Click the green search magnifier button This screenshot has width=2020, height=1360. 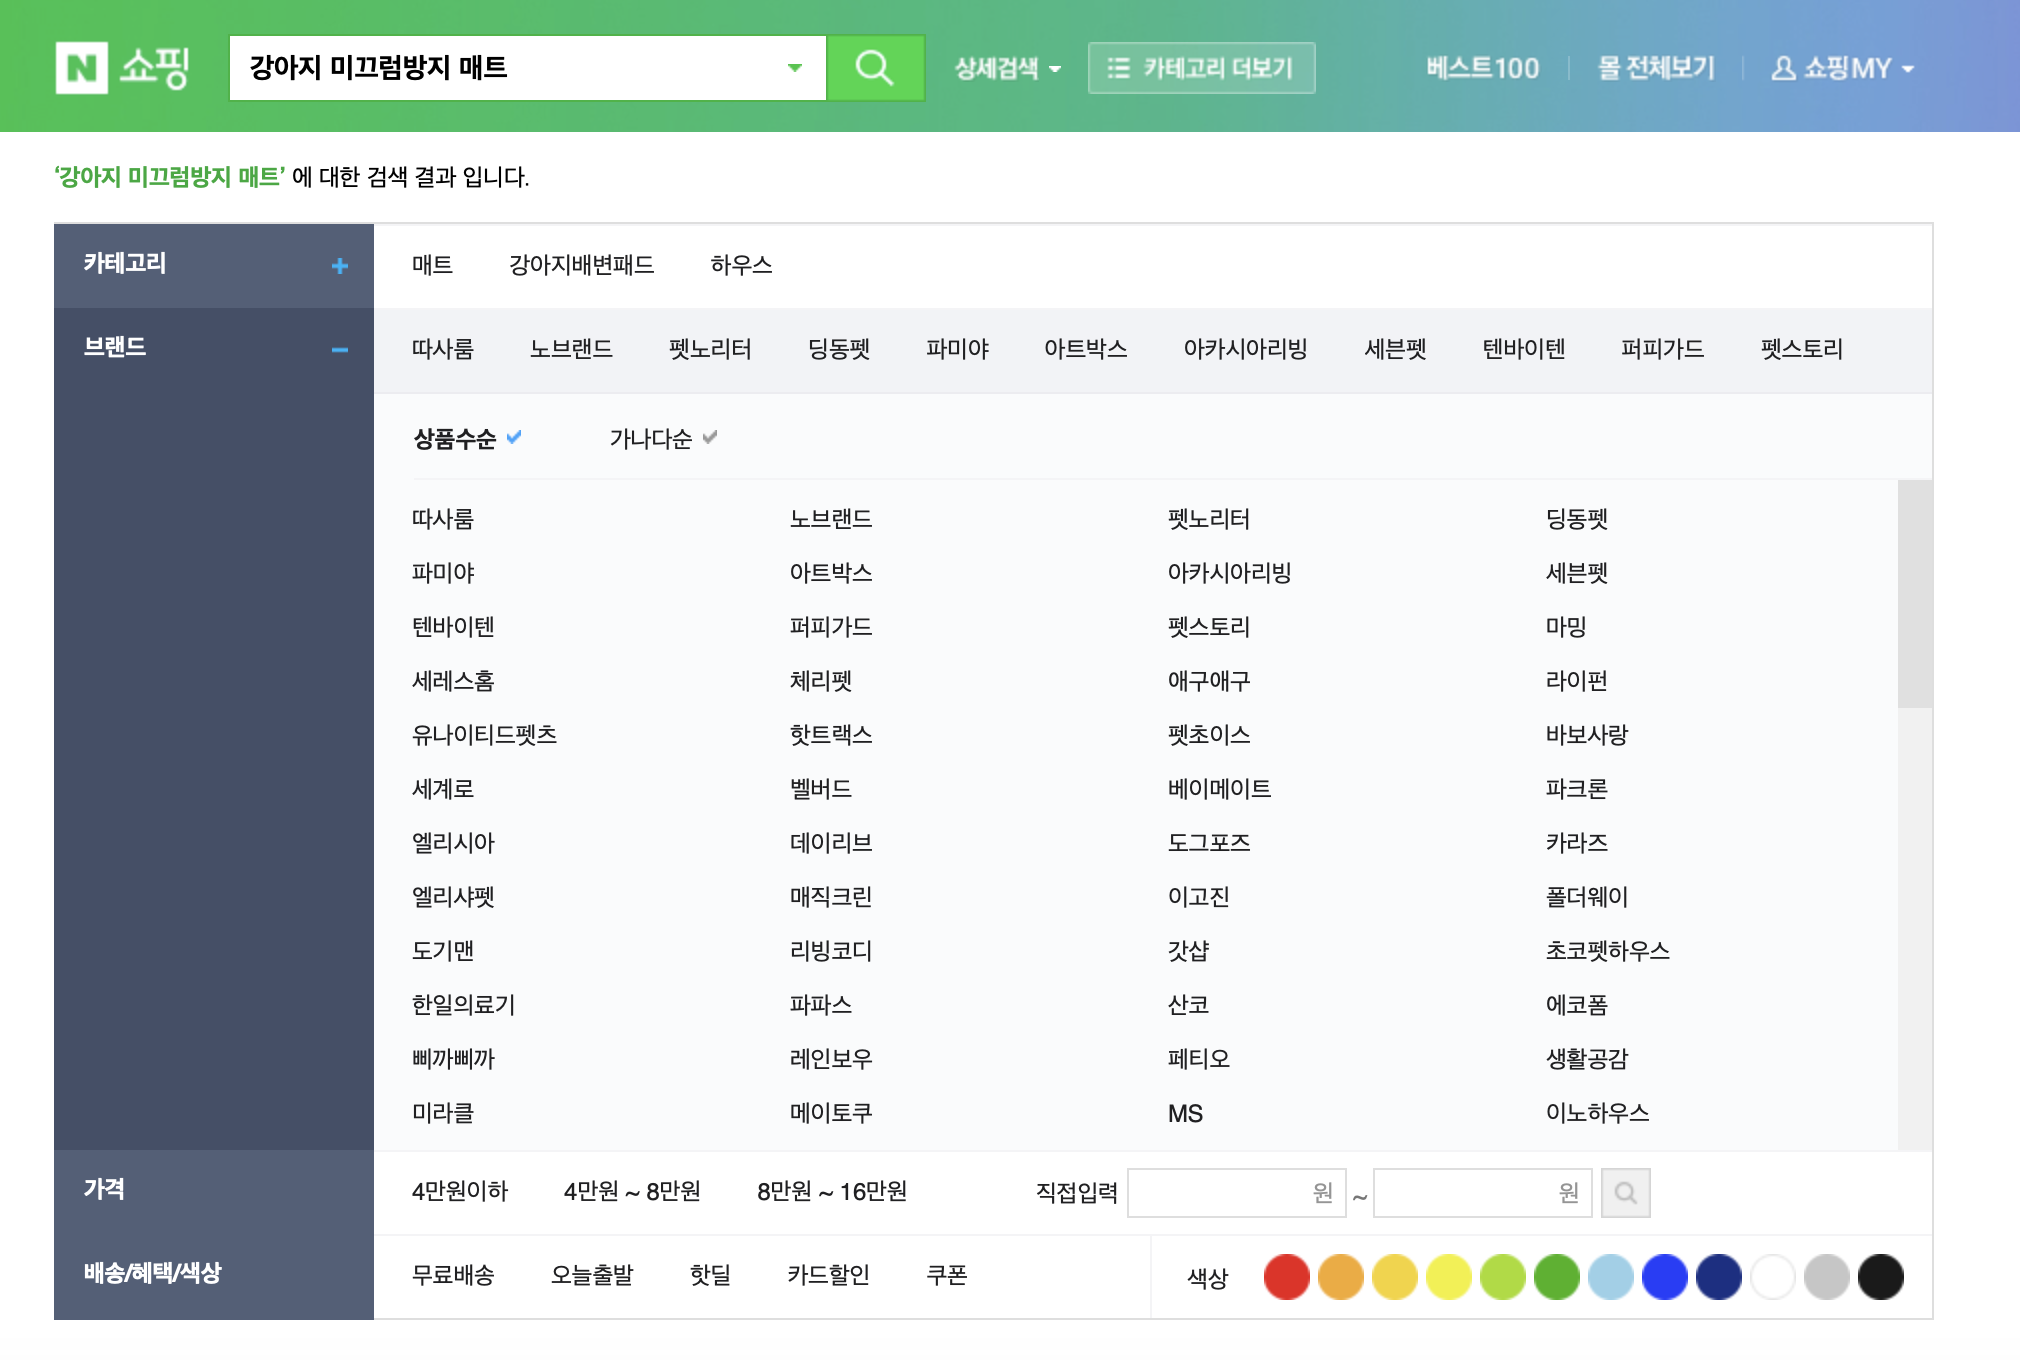click(x=875, y=68)
